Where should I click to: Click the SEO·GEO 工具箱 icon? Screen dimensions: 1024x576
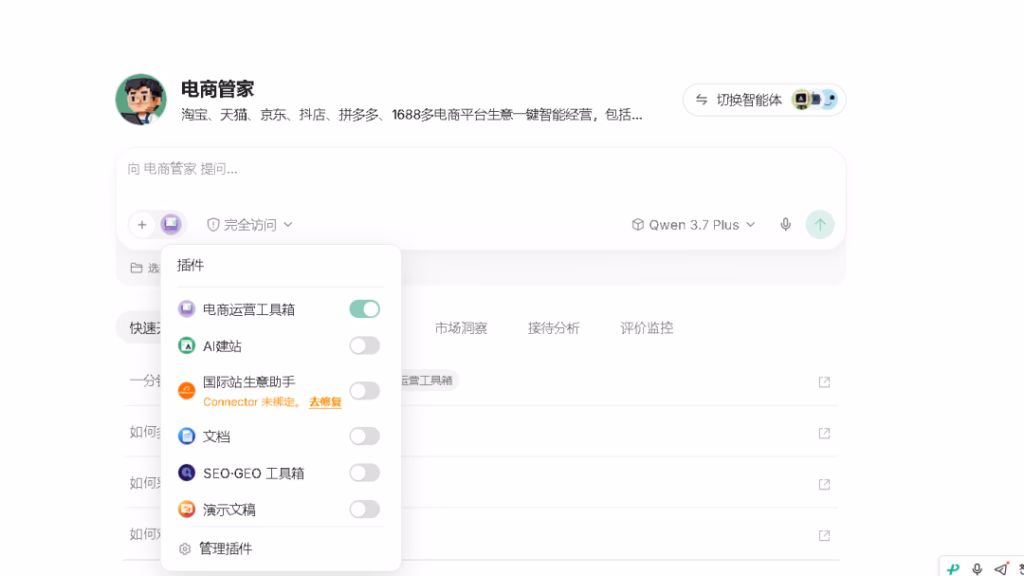pyautogui.click(x=186, y=472)
